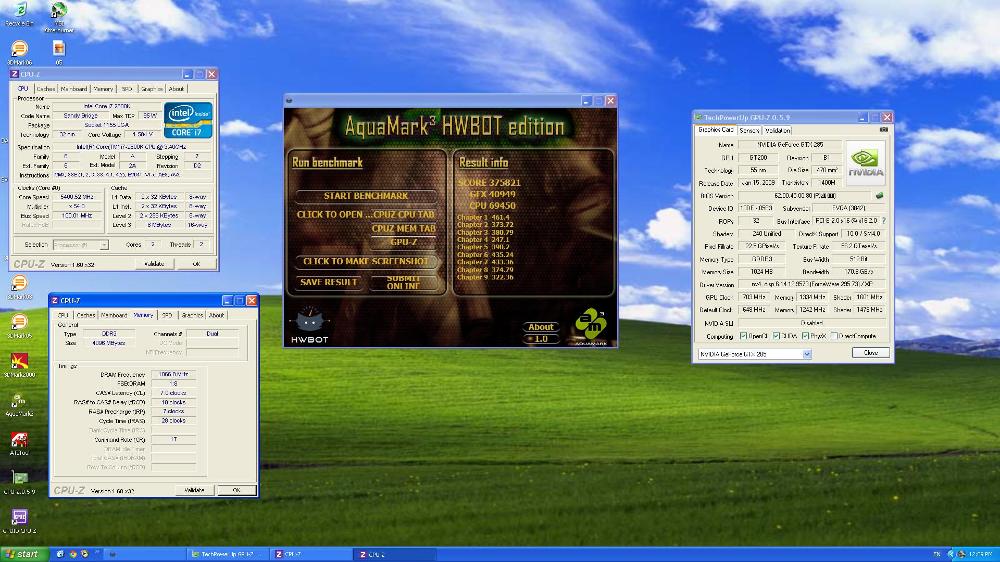Select the Graphics Card tab in GPU-Z
This screenshot has height=562, width=1000.
pos(716,129)
